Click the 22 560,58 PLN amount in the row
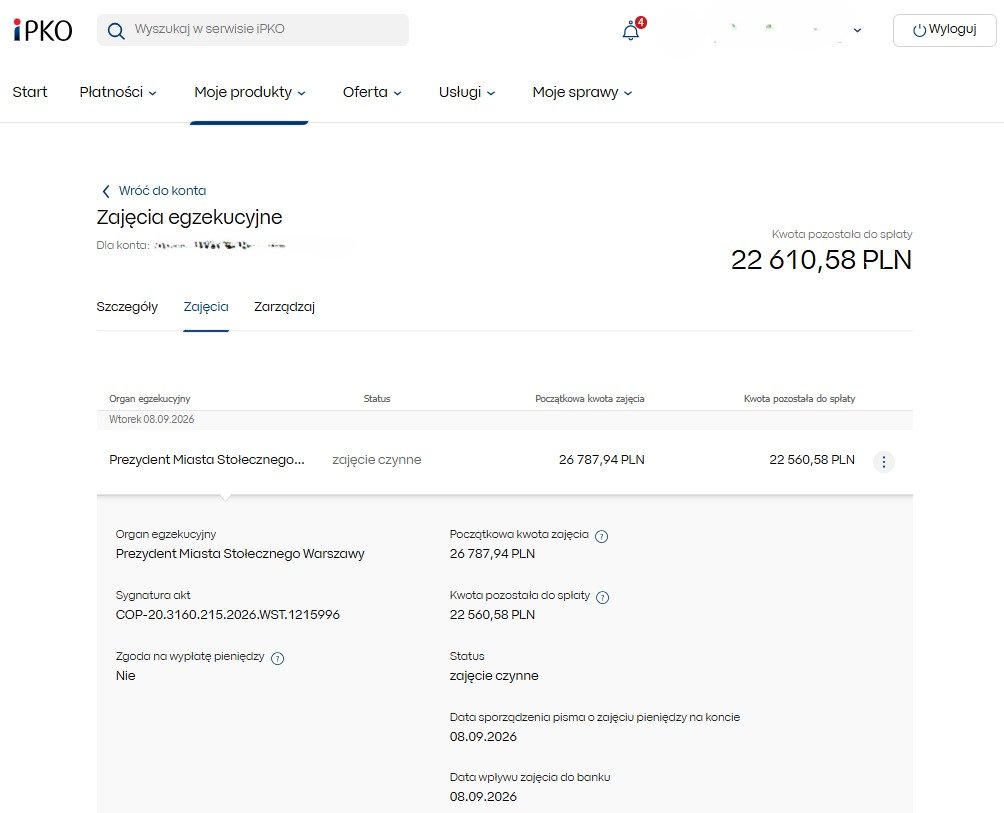 click(x=812, y=460)
